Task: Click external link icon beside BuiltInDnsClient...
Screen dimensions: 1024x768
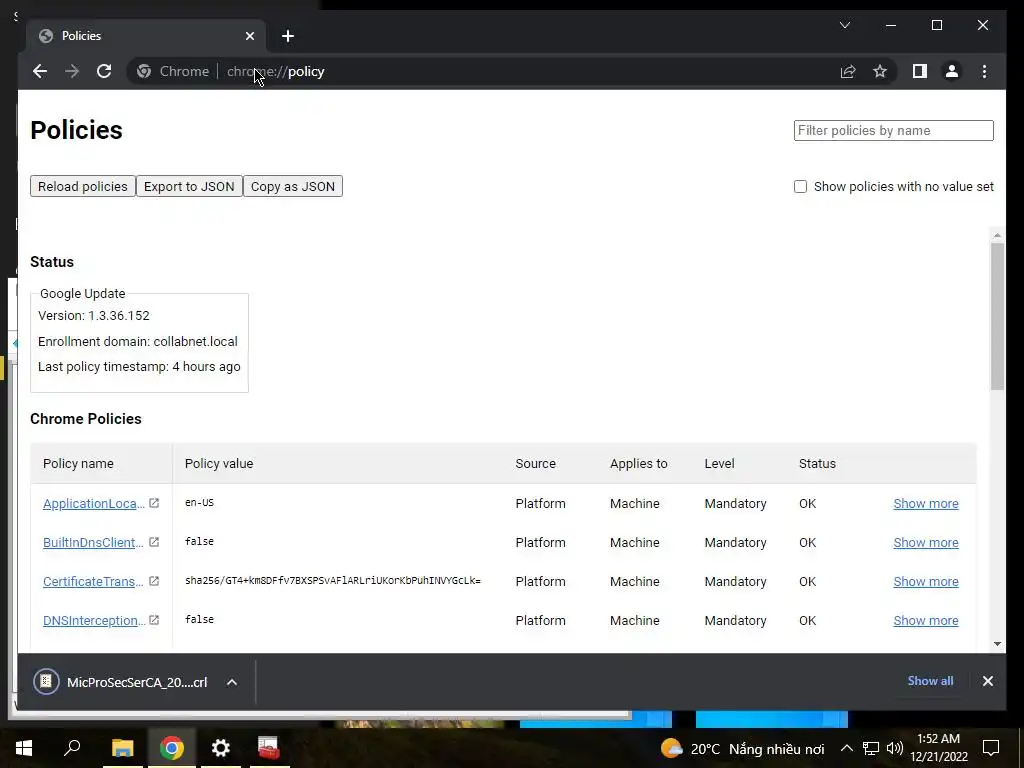Action: pos(154,542)
